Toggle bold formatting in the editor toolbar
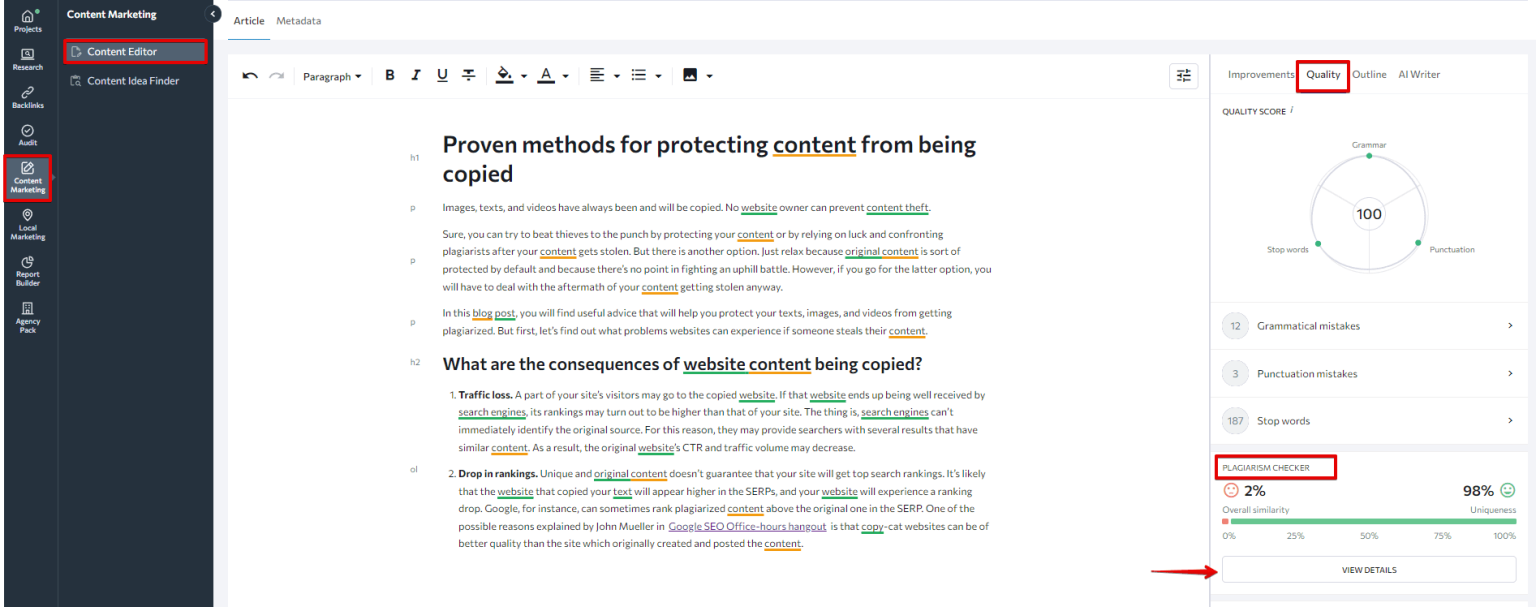Image resolution: width=1536 pixels, height=607 pixels. [390, 75]
